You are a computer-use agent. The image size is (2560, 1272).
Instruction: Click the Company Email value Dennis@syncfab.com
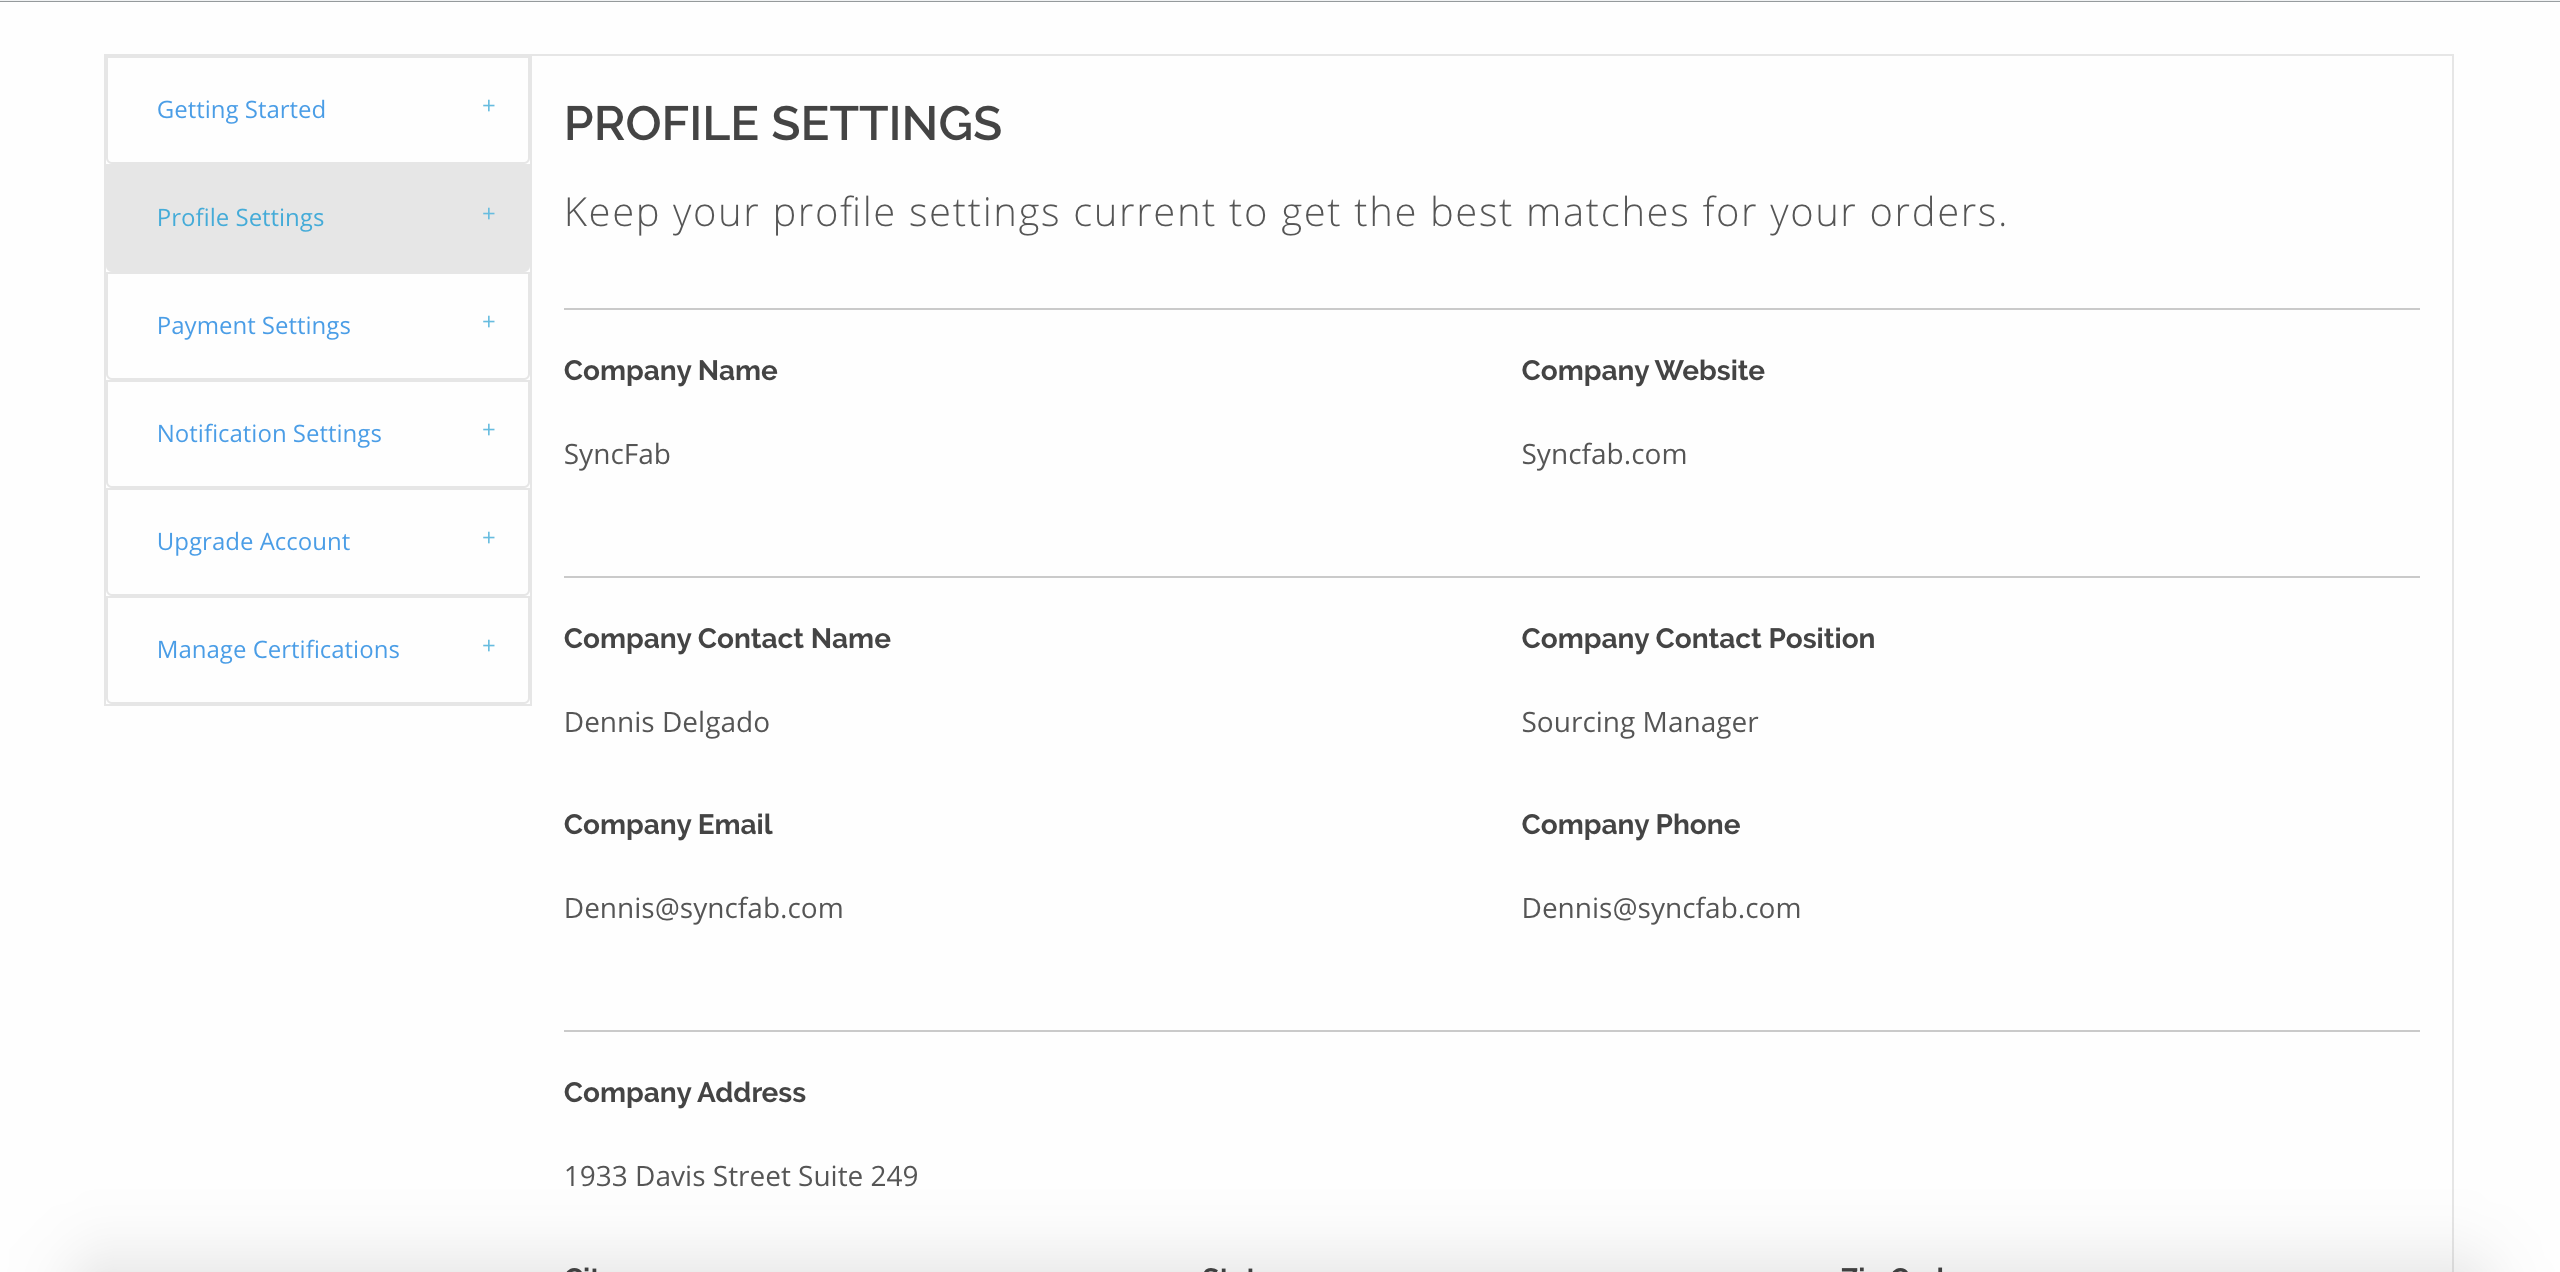(704, 908)
